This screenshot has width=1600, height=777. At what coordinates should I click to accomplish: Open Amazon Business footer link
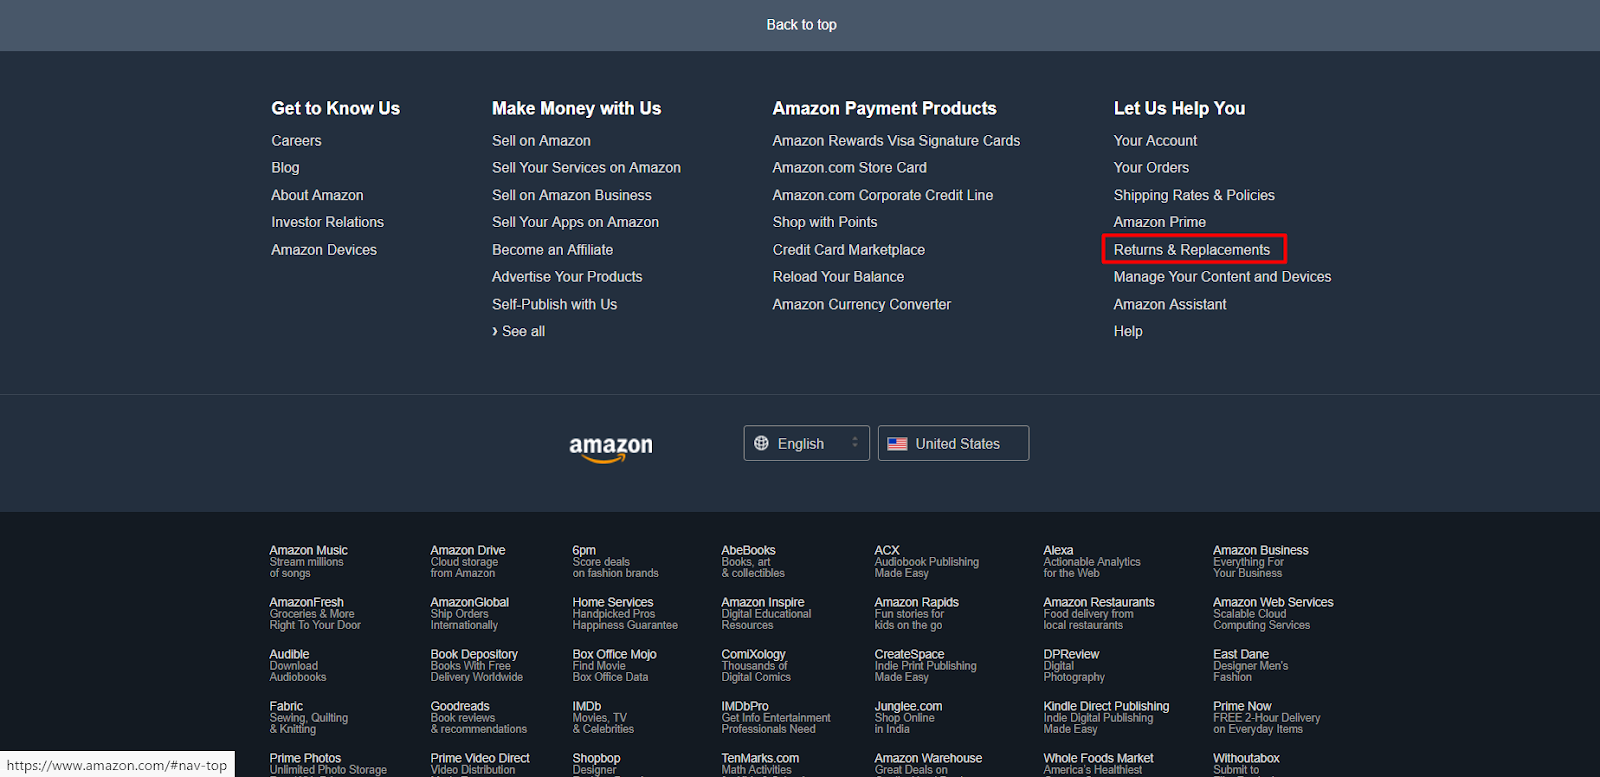[1260, 561]
